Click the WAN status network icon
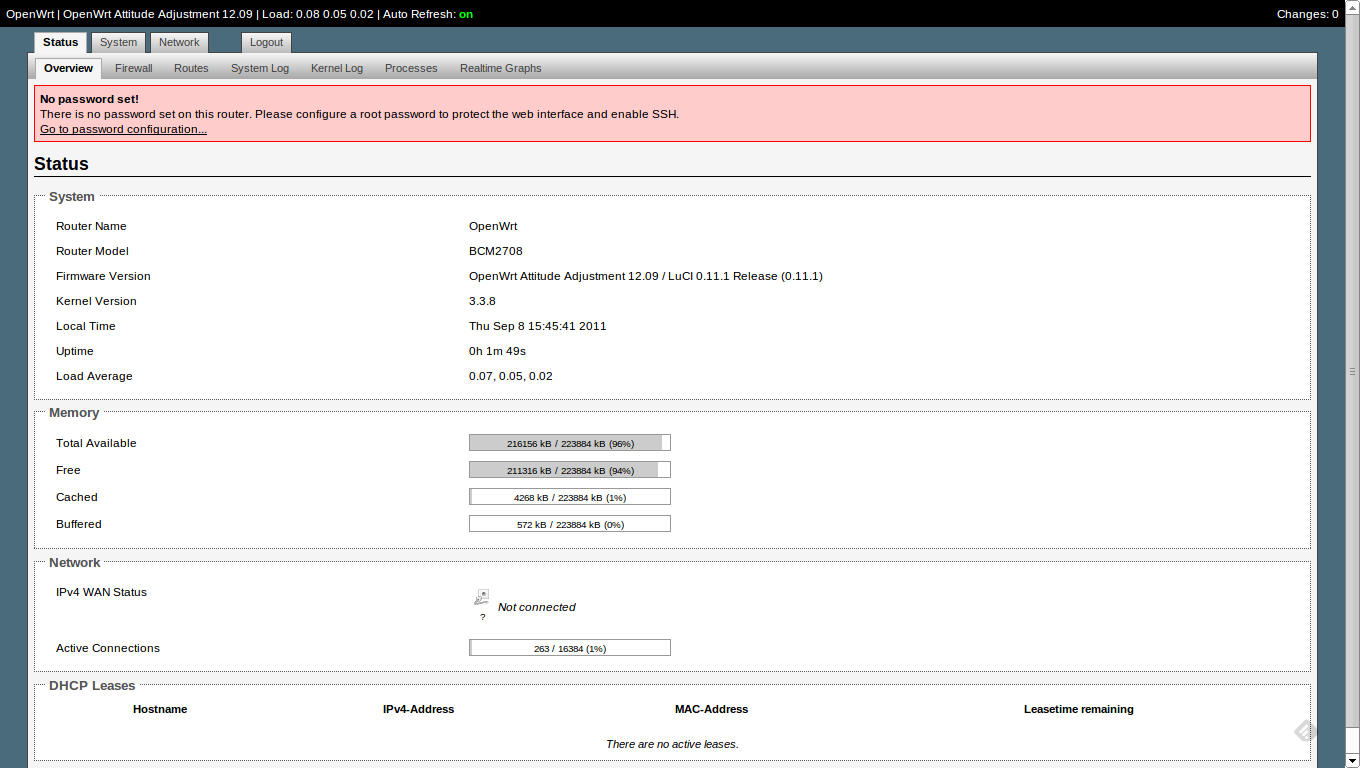1360x768 pixels. [482, 597]
